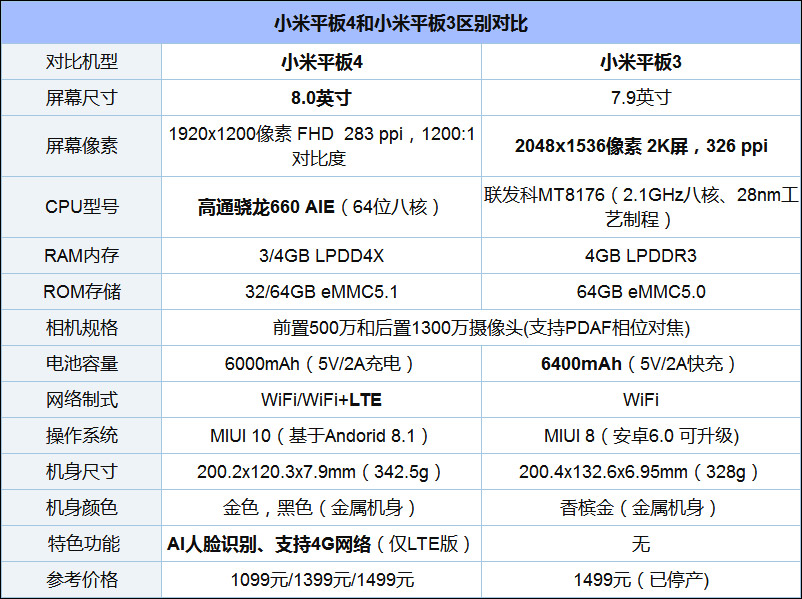Click the 200.4x132.6x6.95mm（328g）cell
Screen dimensions: 802x599
click(x=641, y=472)
